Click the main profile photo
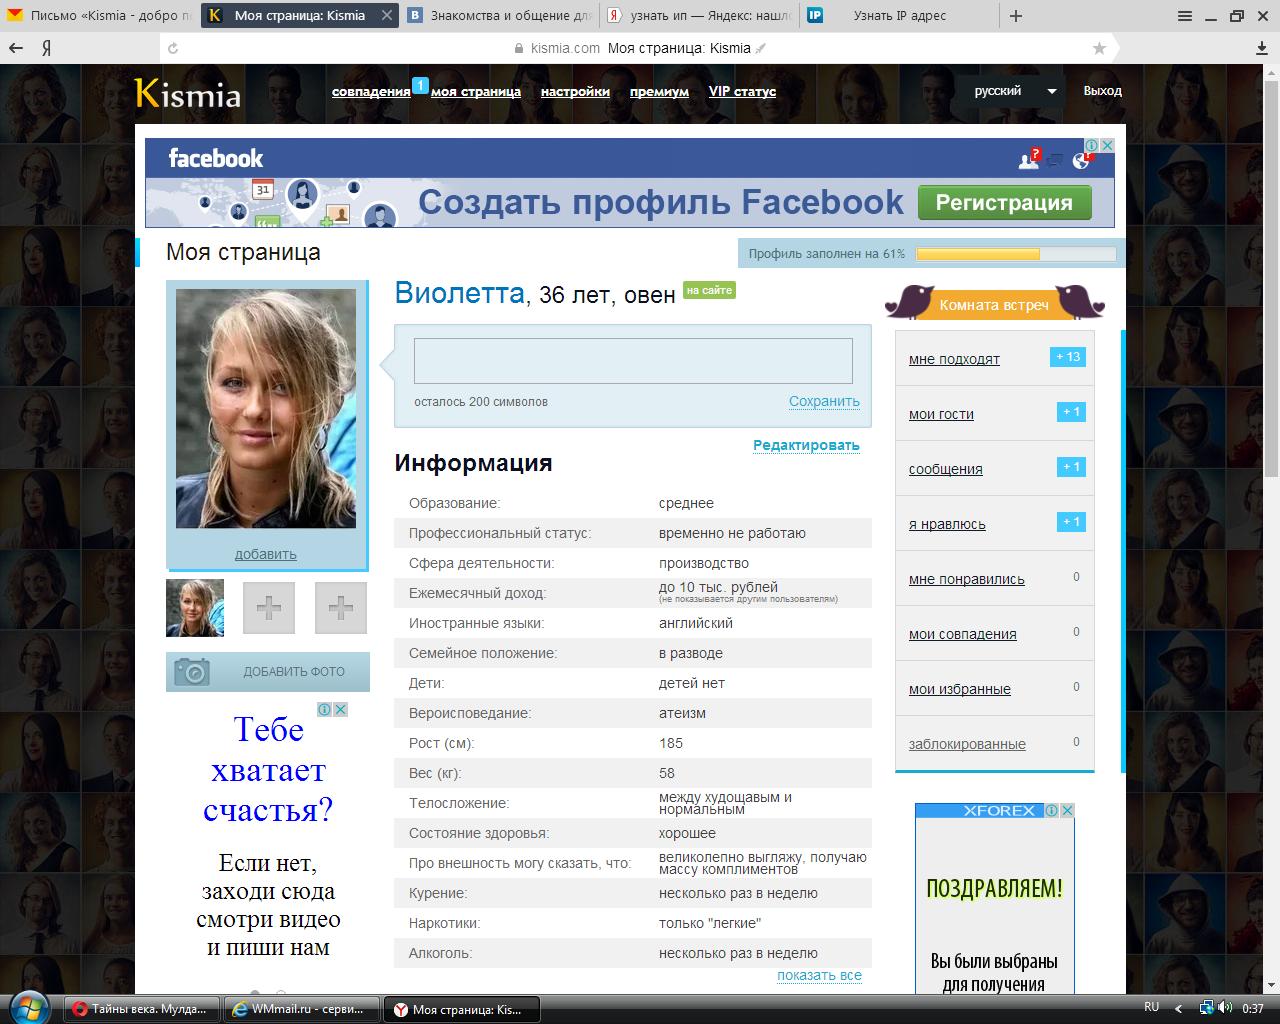1280x1024 pixels. coord(266,409)
